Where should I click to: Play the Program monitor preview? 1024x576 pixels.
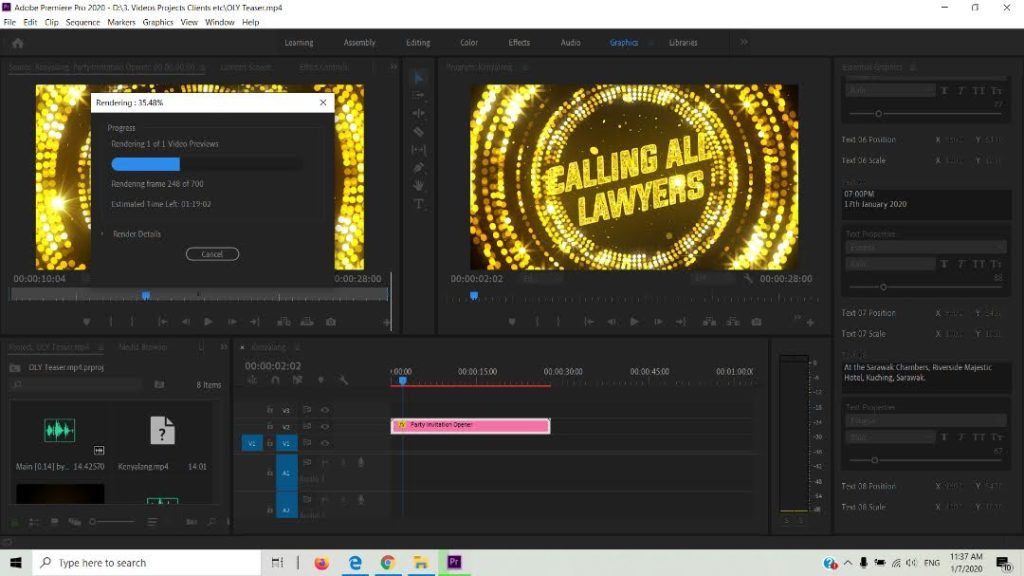[x=634, y=322]
